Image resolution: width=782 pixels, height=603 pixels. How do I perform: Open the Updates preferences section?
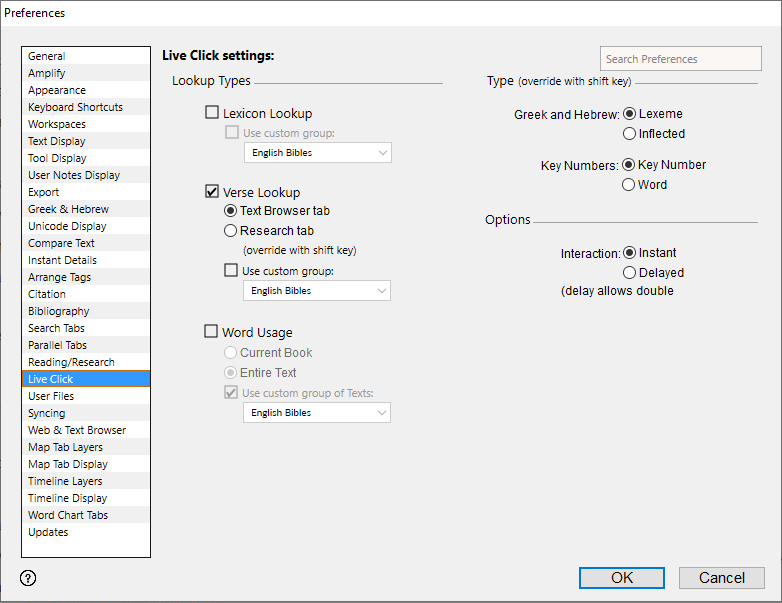click(x=48, y=532)
